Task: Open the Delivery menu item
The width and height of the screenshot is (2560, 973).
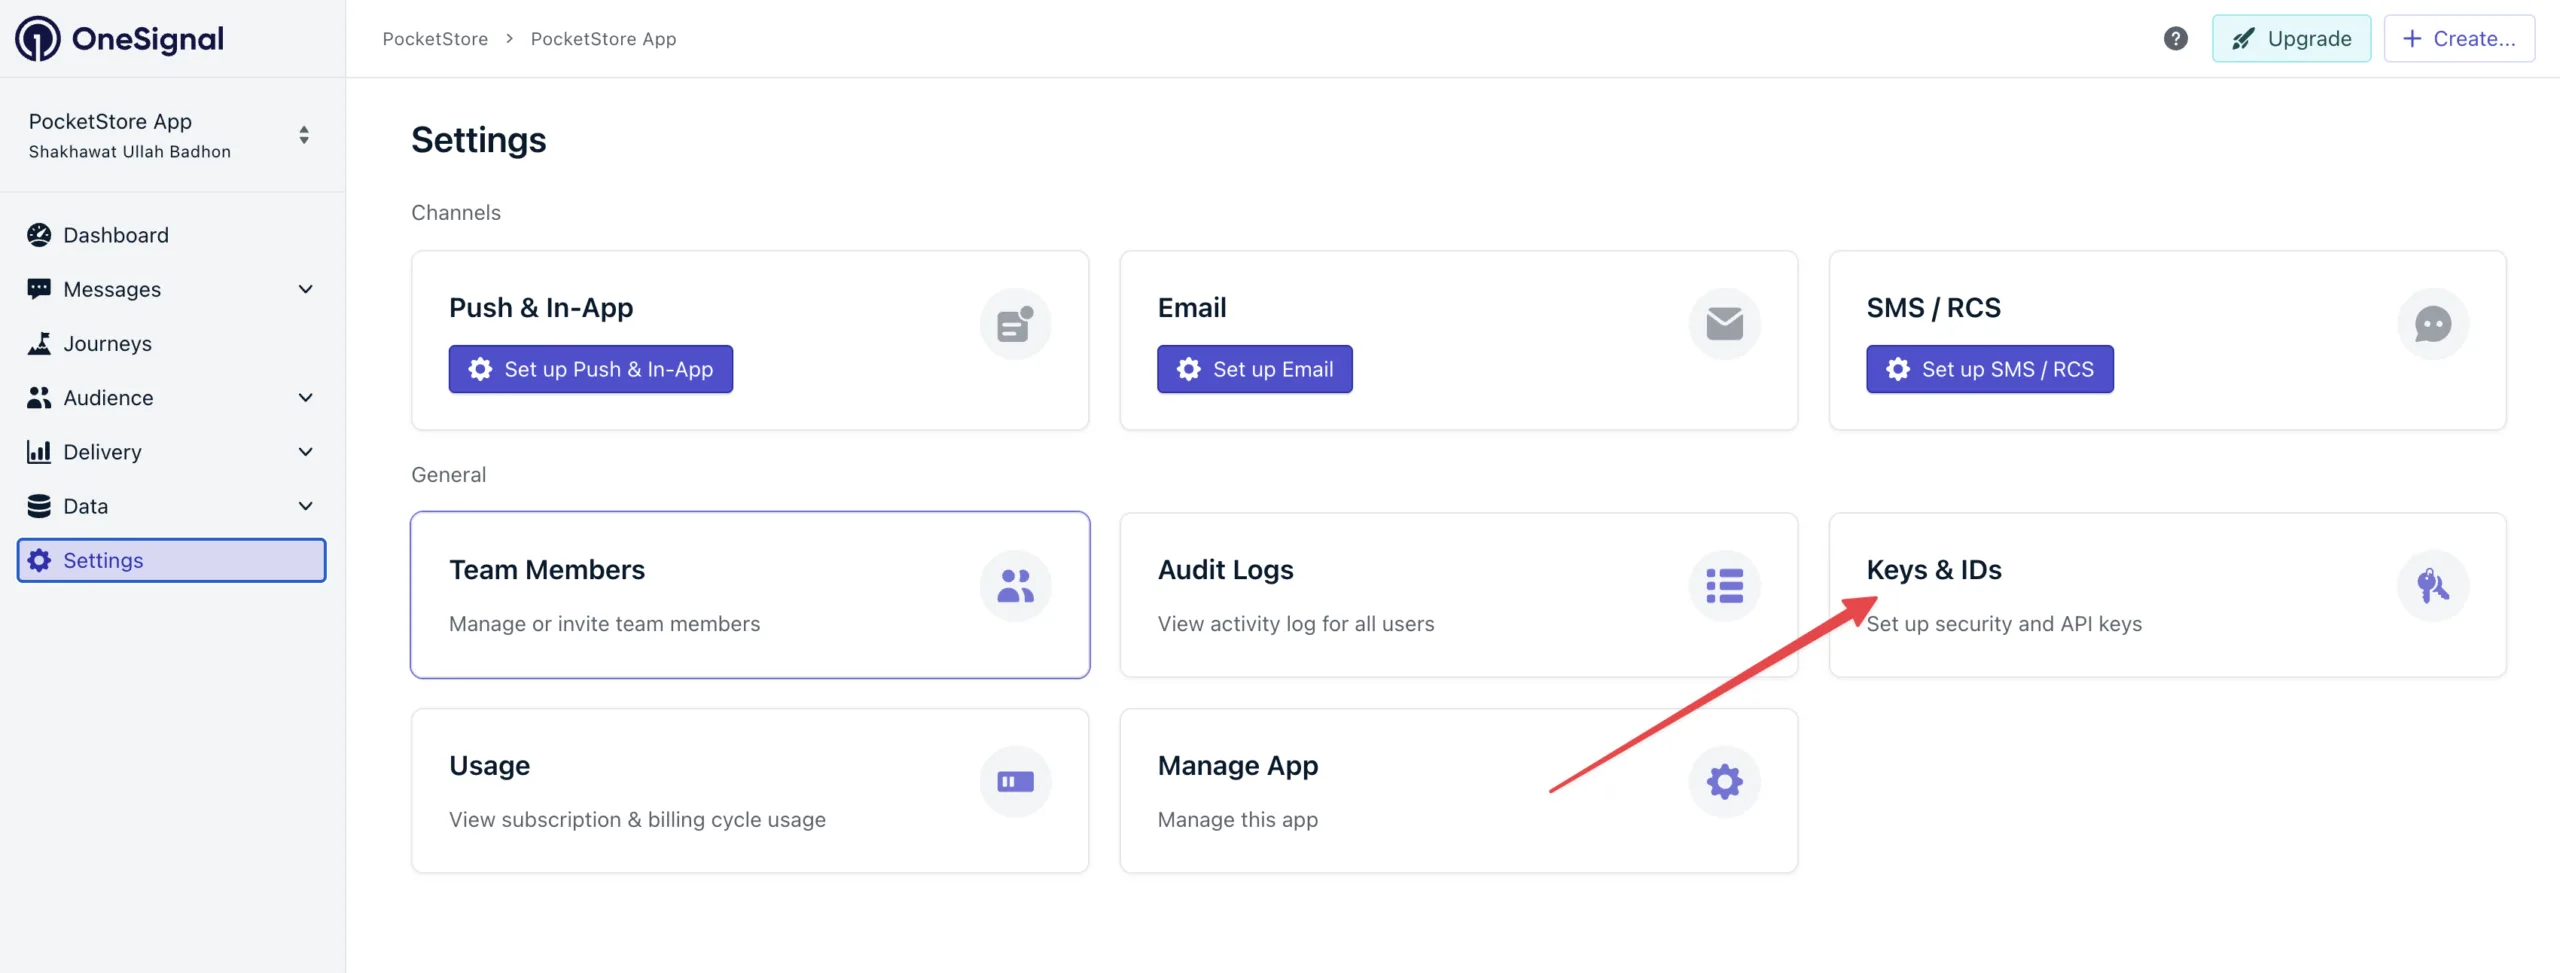Action: click(171, 452)
